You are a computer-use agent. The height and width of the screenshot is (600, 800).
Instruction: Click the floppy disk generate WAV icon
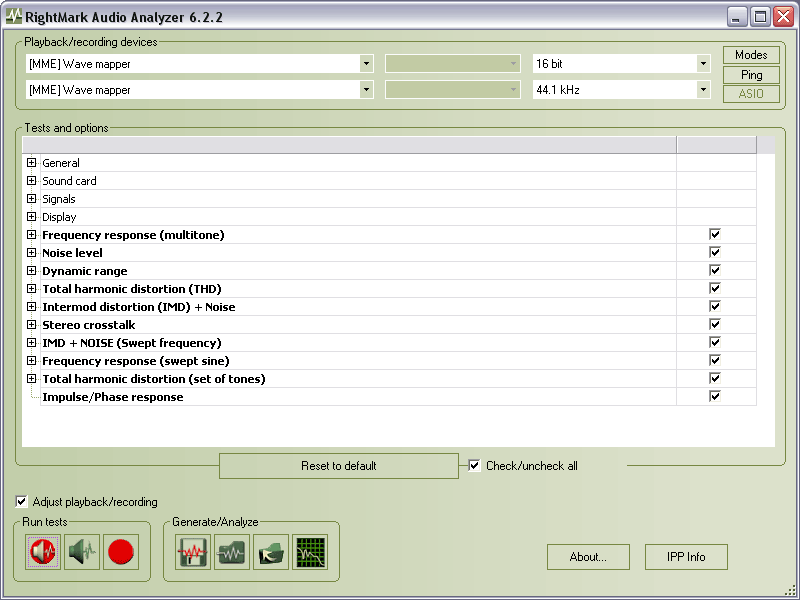pos(193,552)
